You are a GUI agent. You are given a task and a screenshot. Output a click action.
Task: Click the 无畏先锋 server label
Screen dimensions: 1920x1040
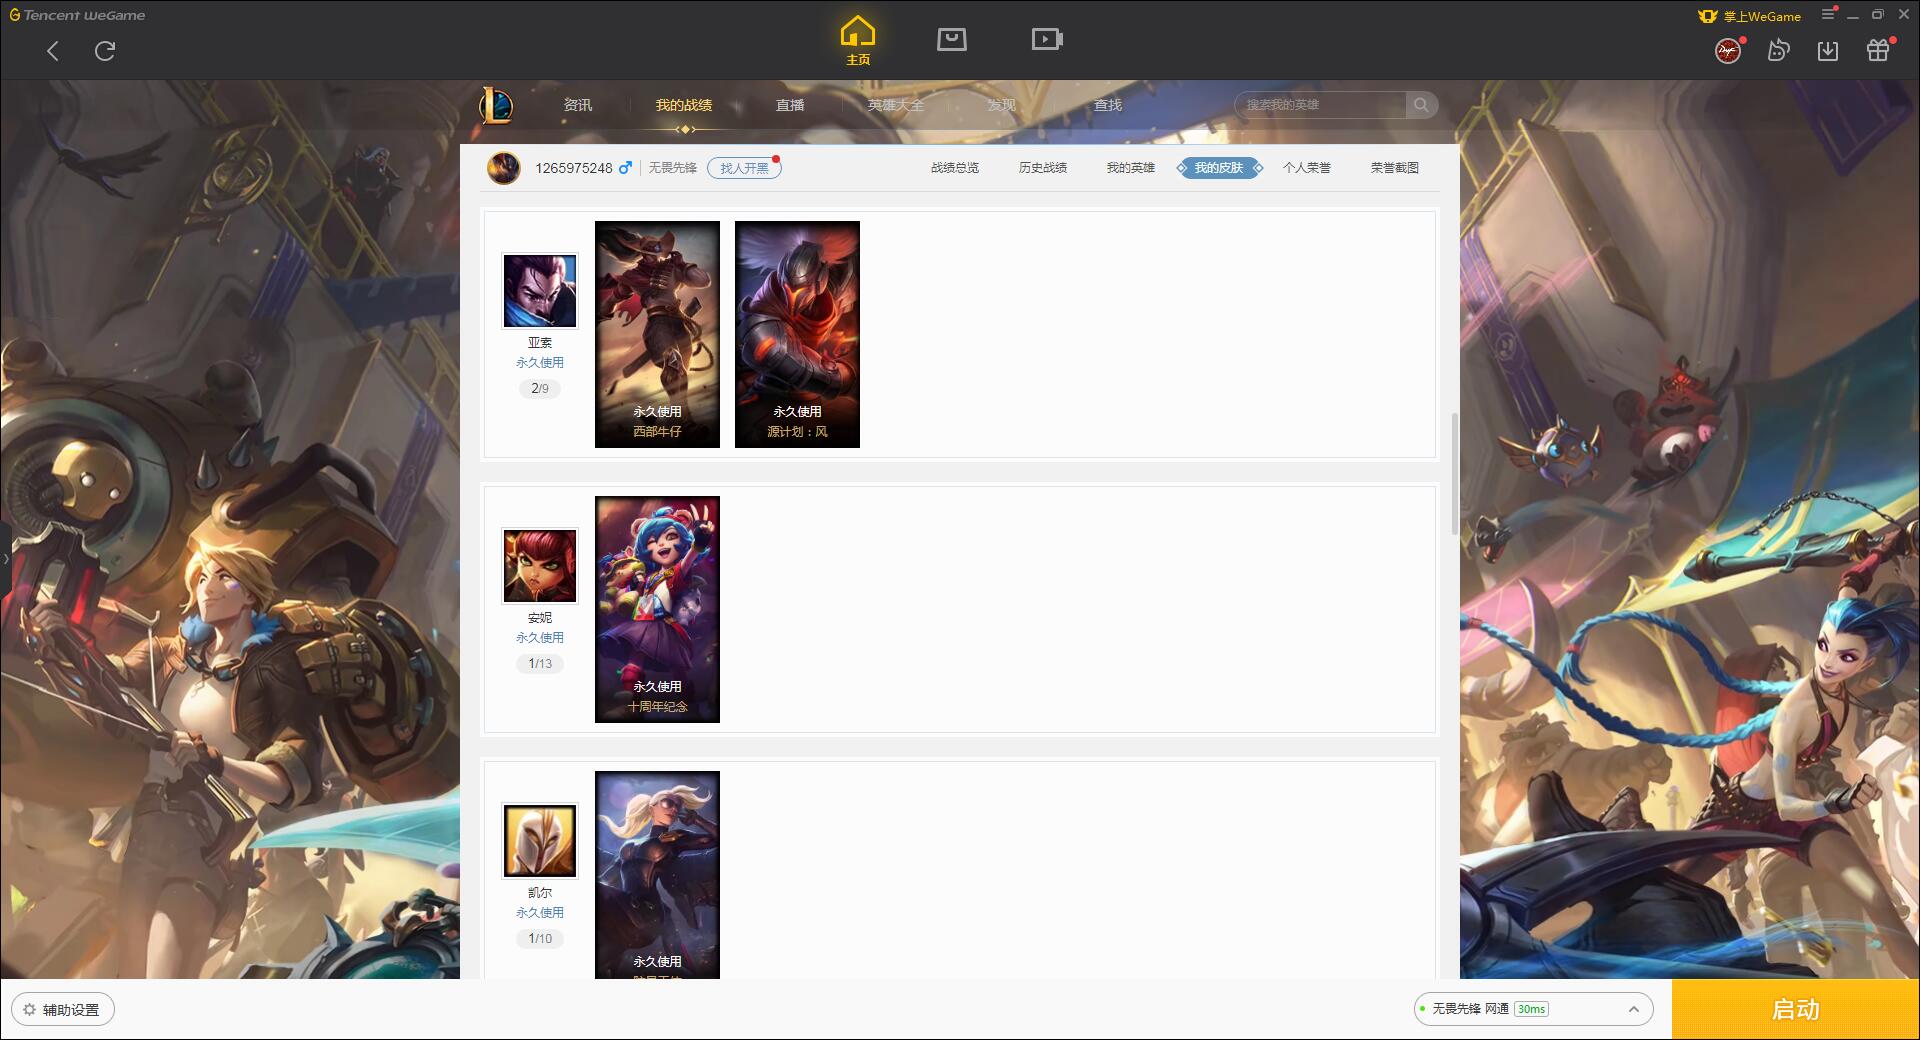click(672, 168)
